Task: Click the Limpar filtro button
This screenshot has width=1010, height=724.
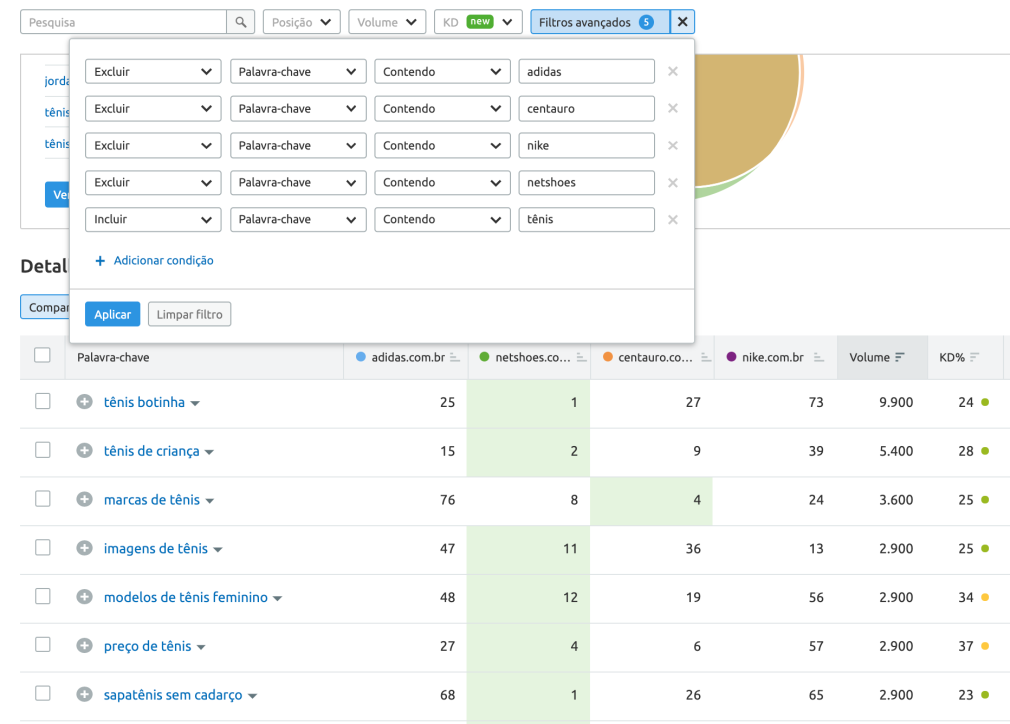Action: (x=189, y=314)
